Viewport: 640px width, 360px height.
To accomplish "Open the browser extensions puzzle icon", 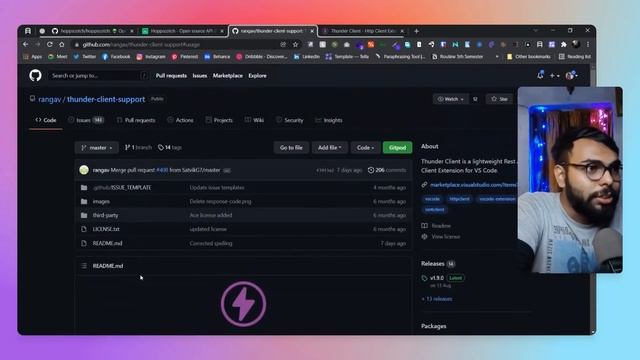I will 564,44.
